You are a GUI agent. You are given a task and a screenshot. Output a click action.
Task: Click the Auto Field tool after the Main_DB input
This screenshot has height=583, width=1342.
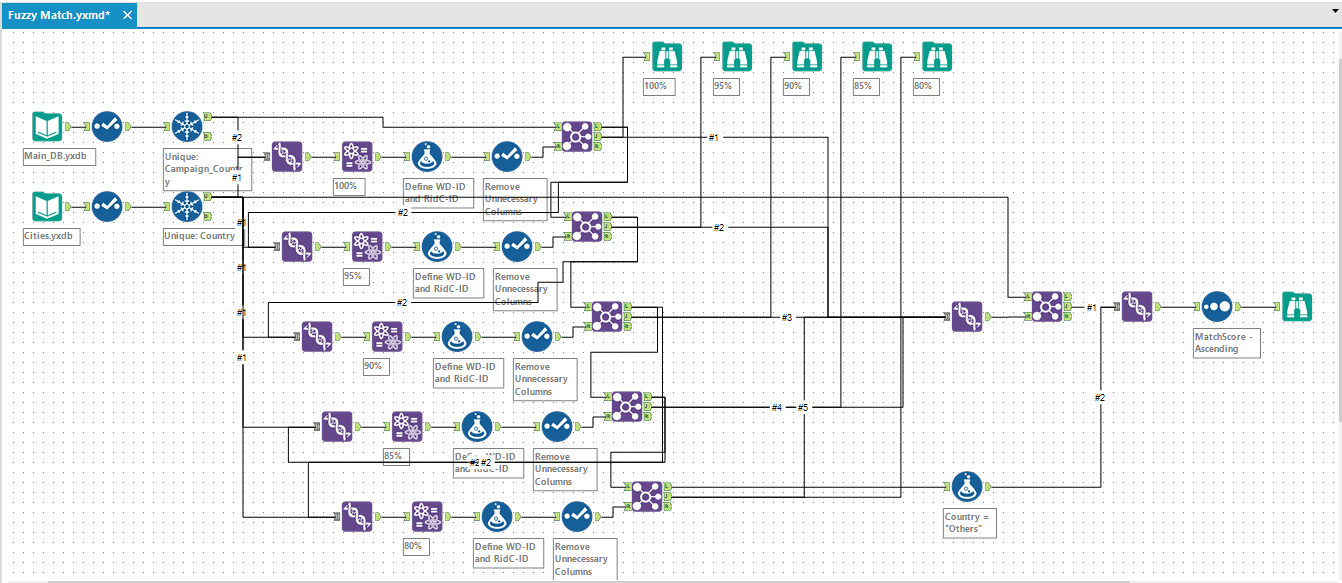[x=106, y=126]
